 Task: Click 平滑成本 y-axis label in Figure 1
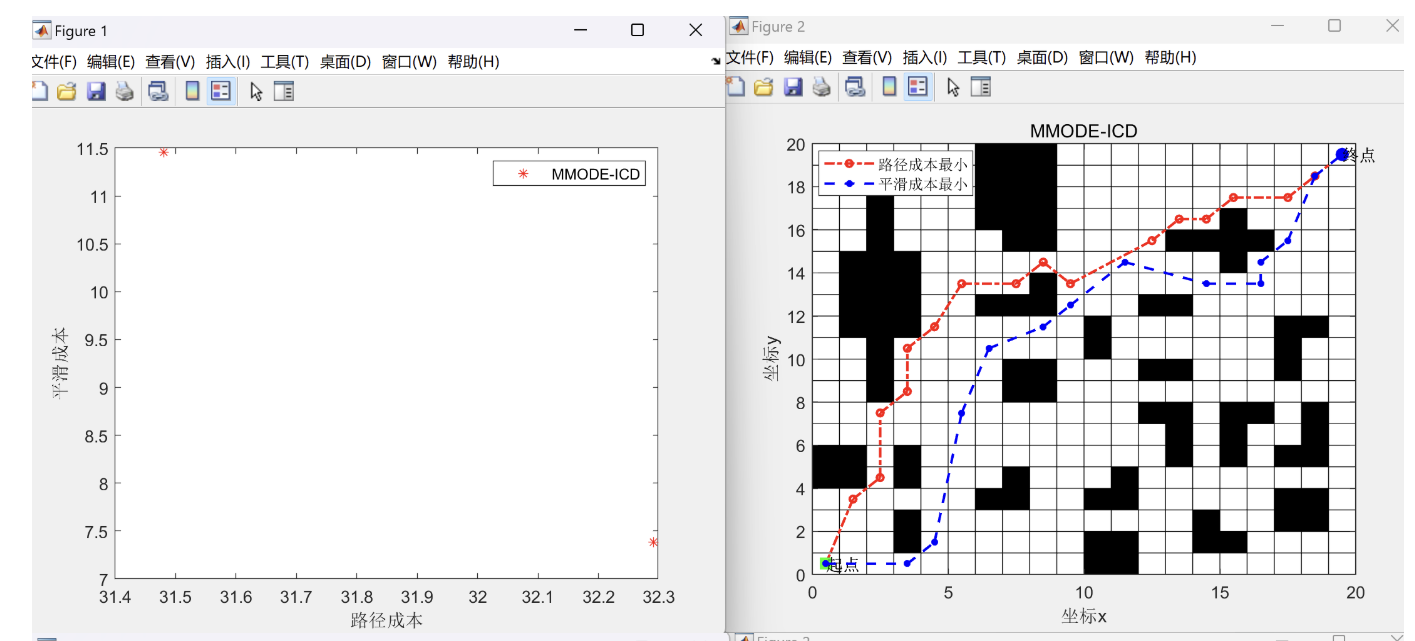tap(61, 362)
